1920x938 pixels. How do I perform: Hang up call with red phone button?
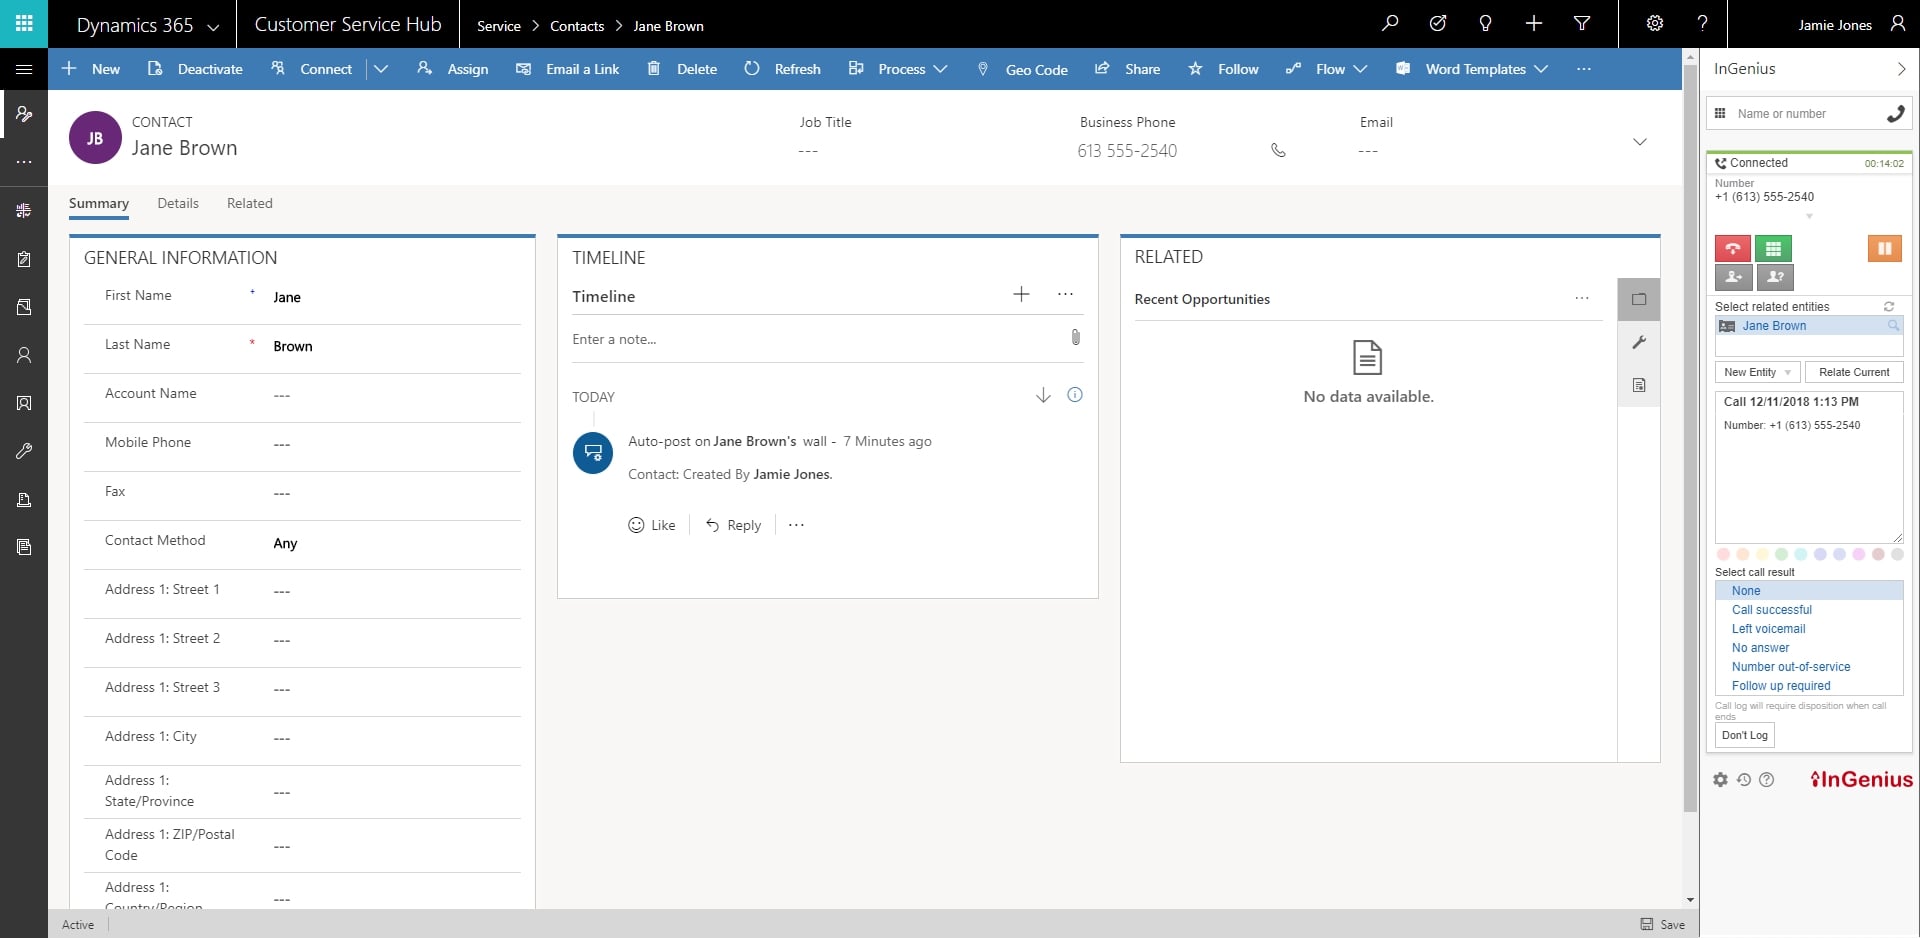pos(1733,248)
